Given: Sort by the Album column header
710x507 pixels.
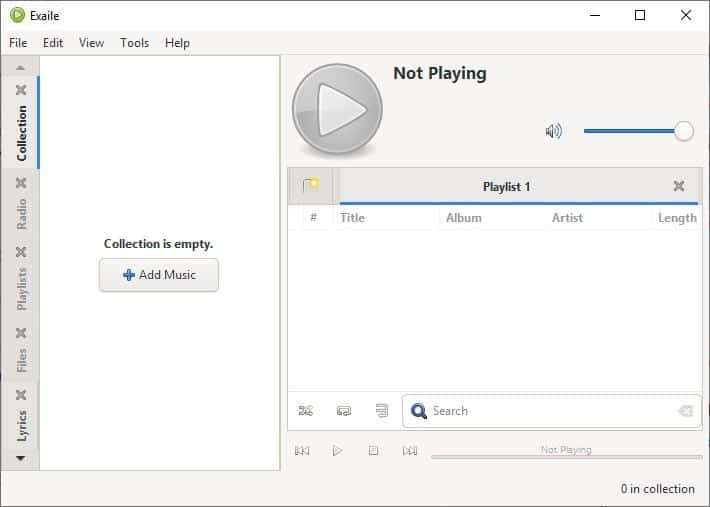Looking at the screenshot, I should point(493,218).
